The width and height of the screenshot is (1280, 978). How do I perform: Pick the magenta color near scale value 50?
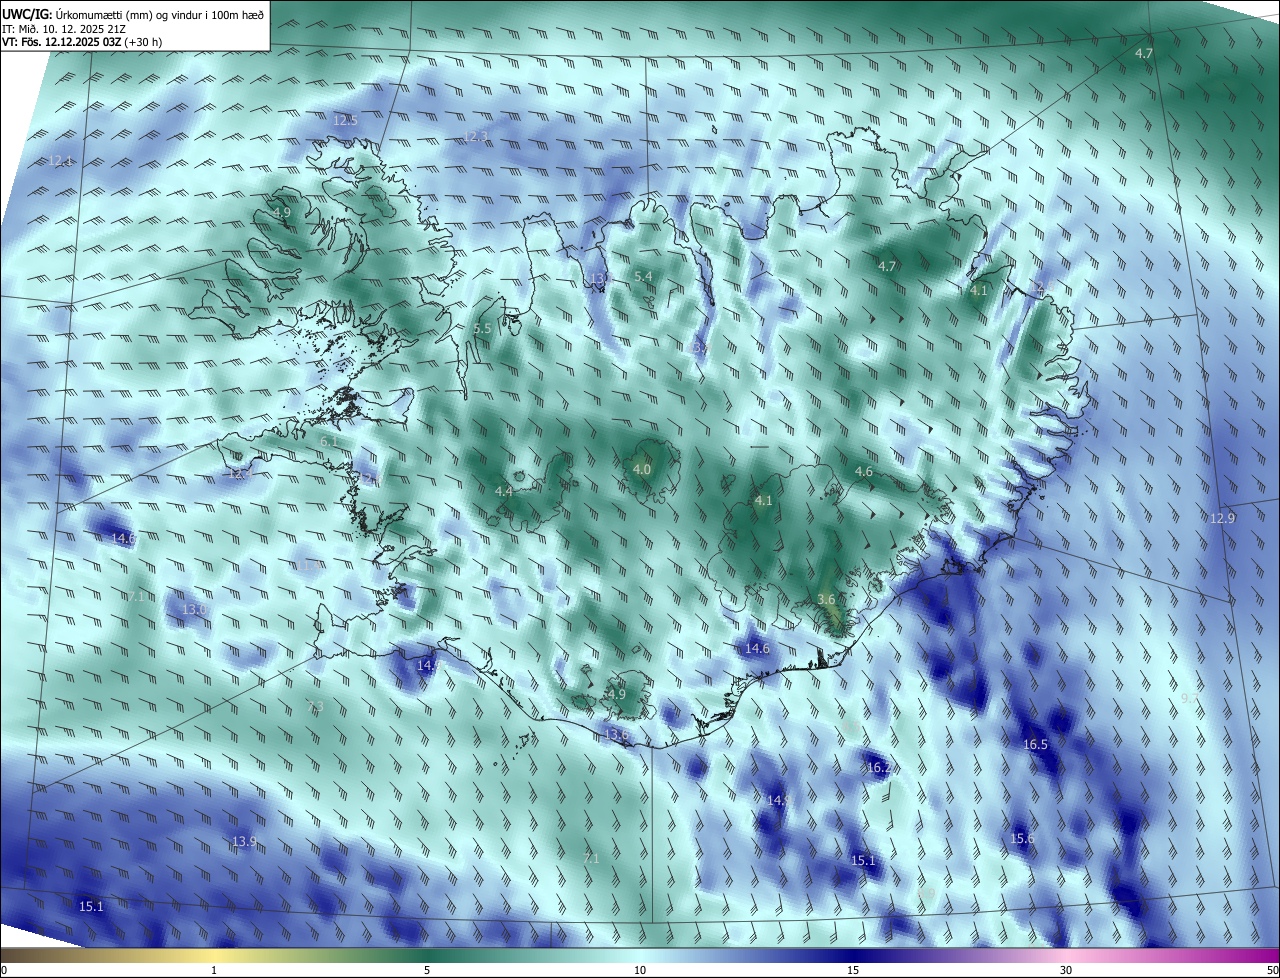pyautogui.click(x=1270, y=955)
